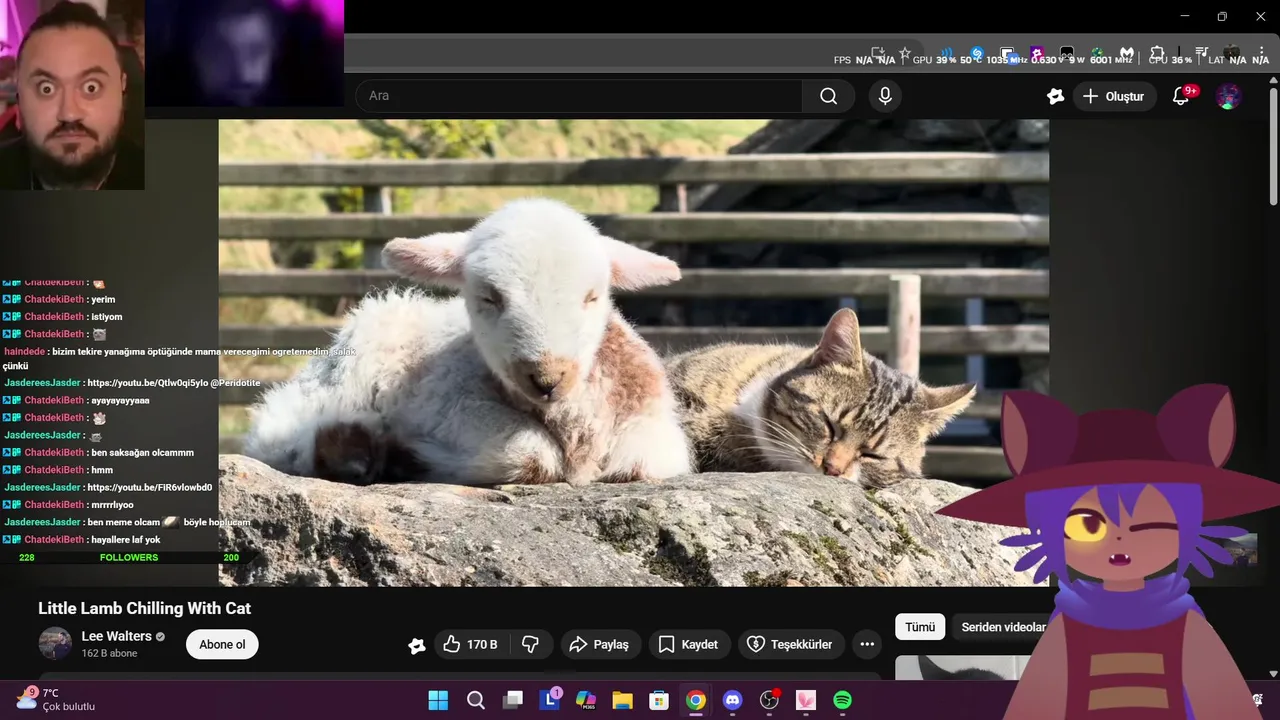1280x720 pixels.
Task: Click the chat message 'mrrrrlıyoo'
Action: [112, 504]
